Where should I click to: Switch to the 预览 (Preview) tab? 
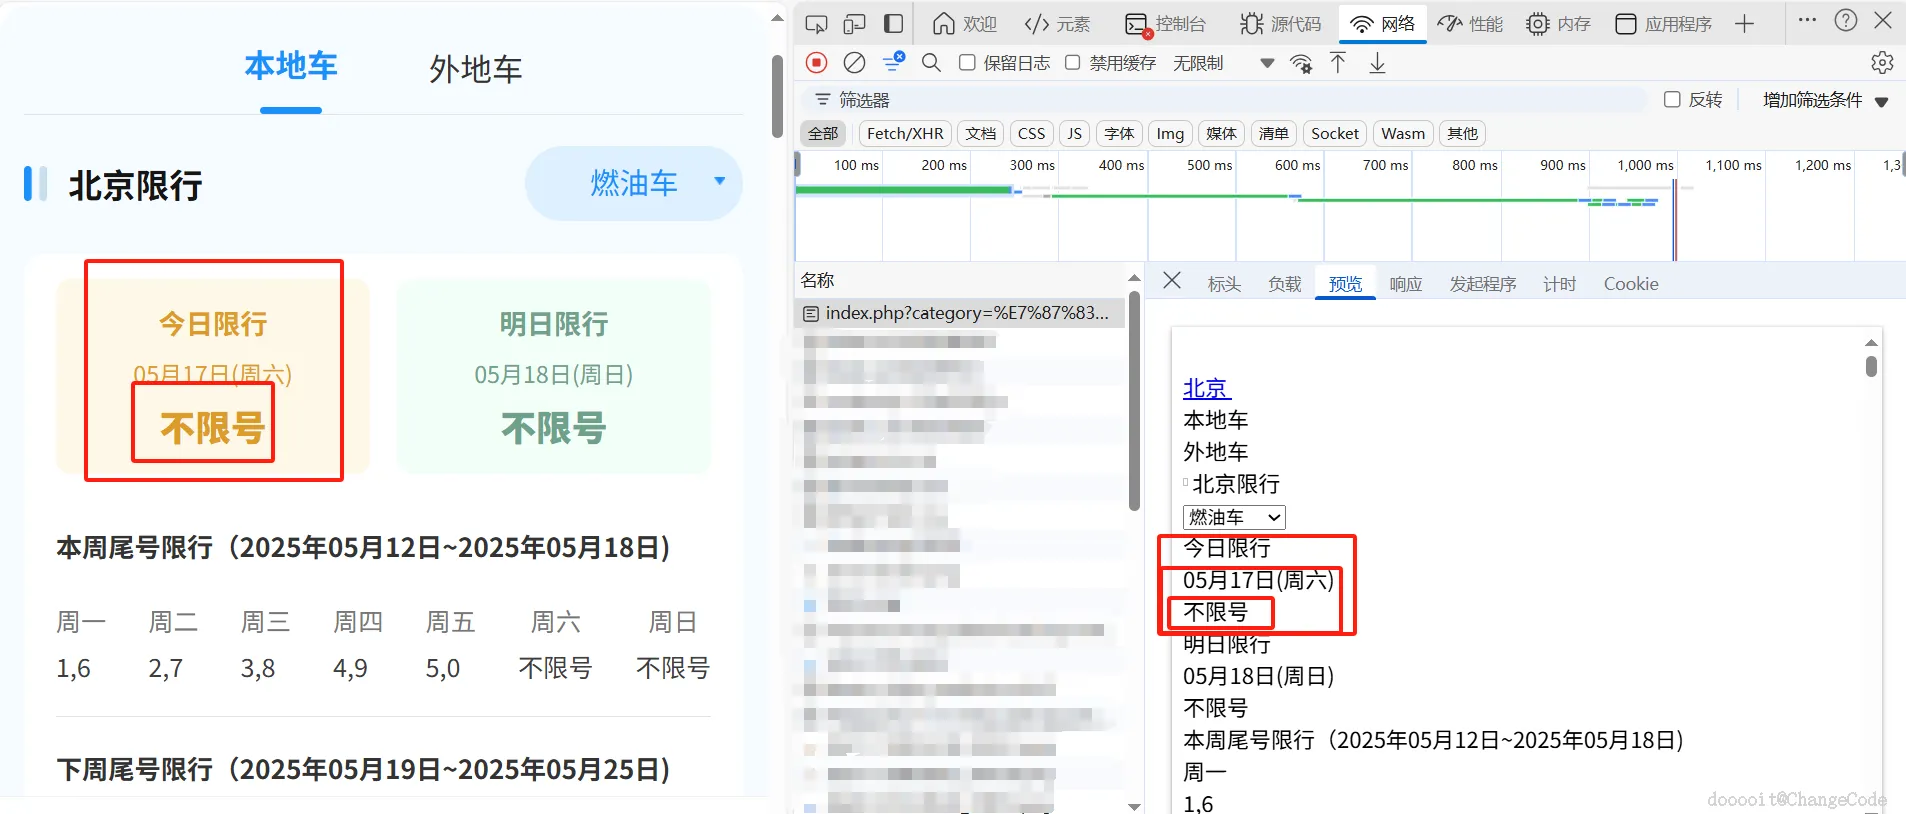tap(1345, 284)
